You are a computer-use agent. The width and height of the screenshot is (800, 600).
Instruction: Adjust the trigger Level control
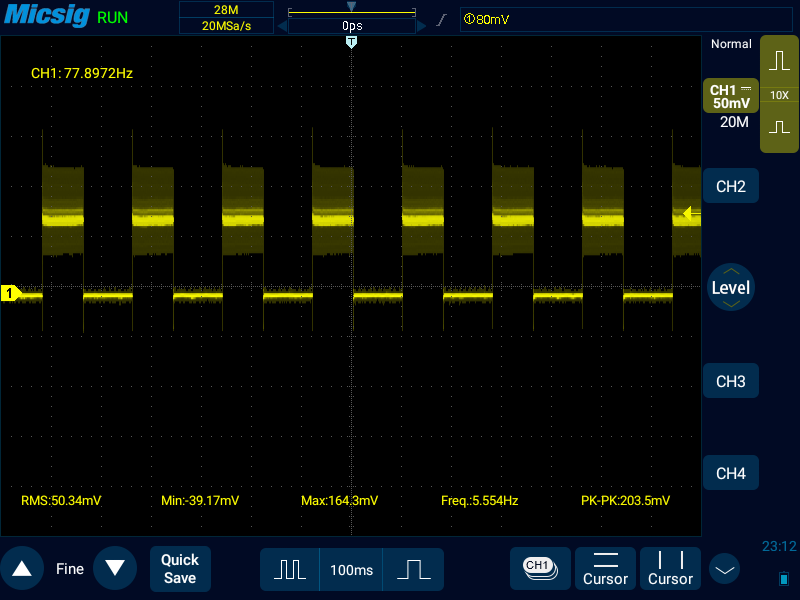tap(730, 288)
